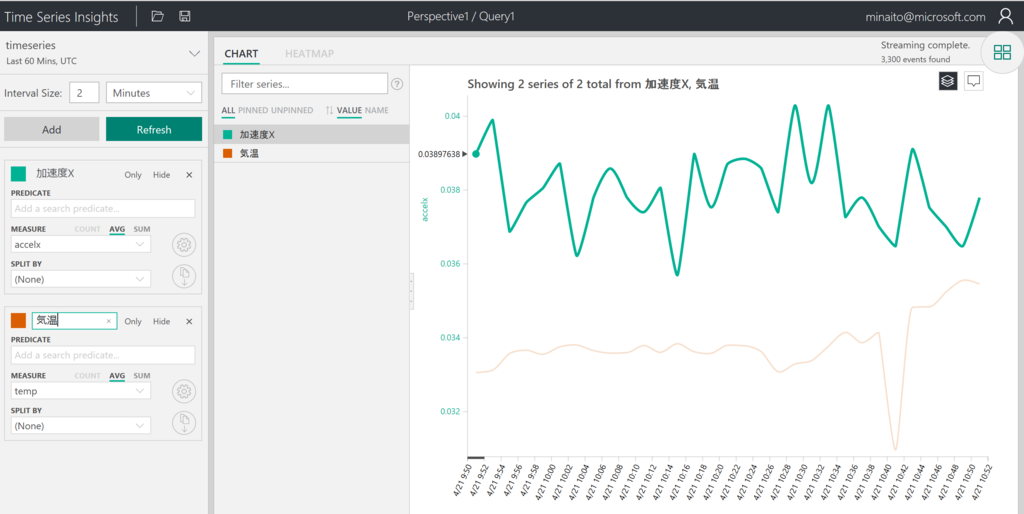Viewport: 1024px width, 514px height.
Task: Open settings gear for accelx measure
Action: point(184,246)
